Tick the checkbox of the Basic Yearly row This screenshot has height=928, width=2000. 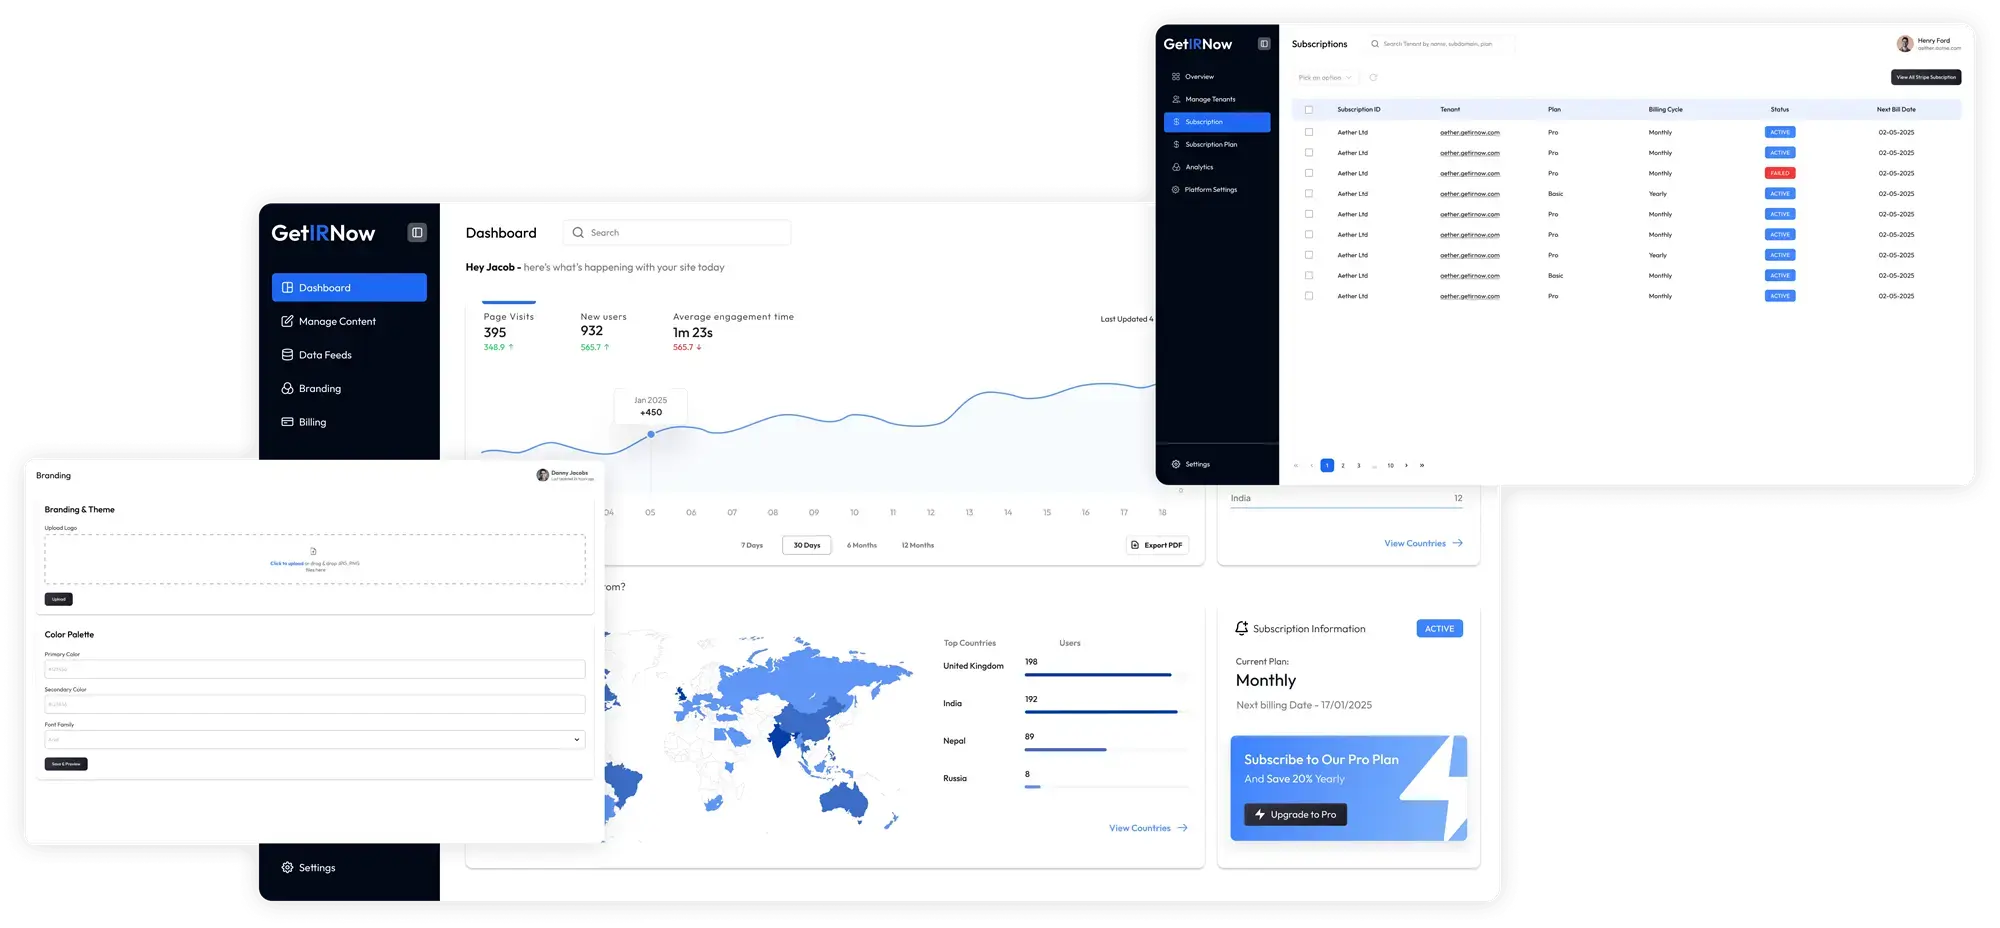pyautogui.click(x=1308, y=194)
